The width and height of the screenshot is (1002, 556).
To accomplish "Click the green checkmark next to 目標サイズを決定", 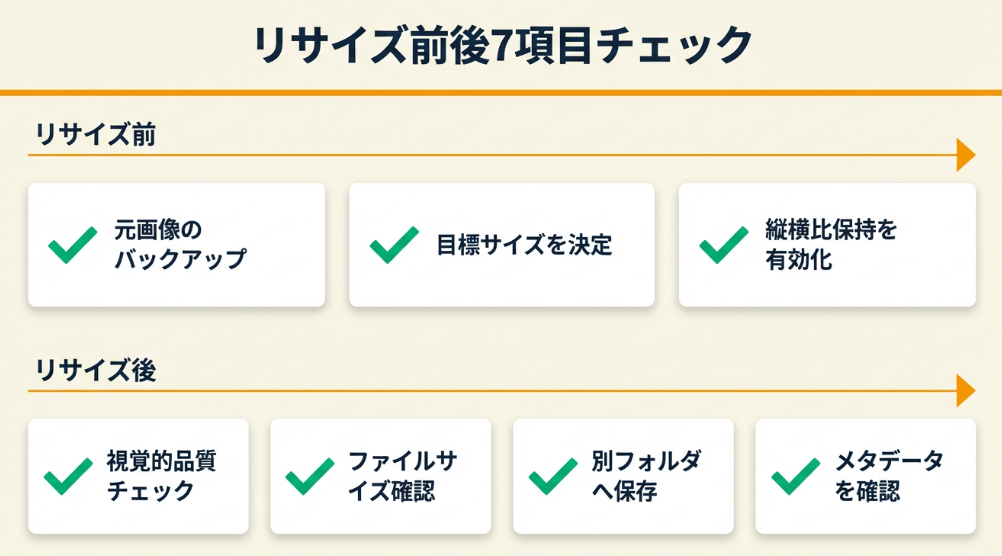I will [x=394, y=245].
